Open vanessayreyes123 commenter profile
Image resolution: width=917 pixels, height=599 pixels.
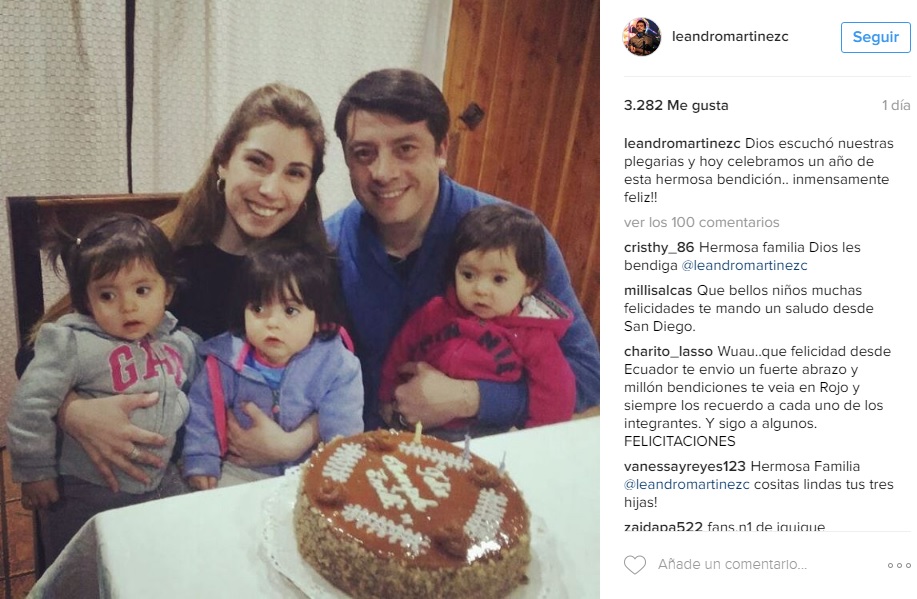(684, 467)
